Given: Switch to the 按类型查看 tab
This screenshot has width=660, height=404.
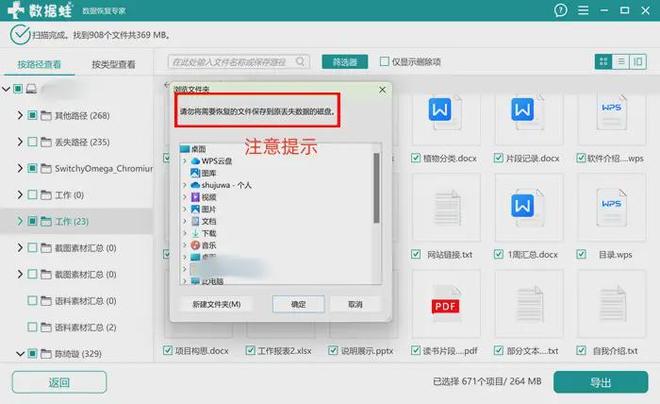Looking at the screenshot, I should (x=113, y=64).
